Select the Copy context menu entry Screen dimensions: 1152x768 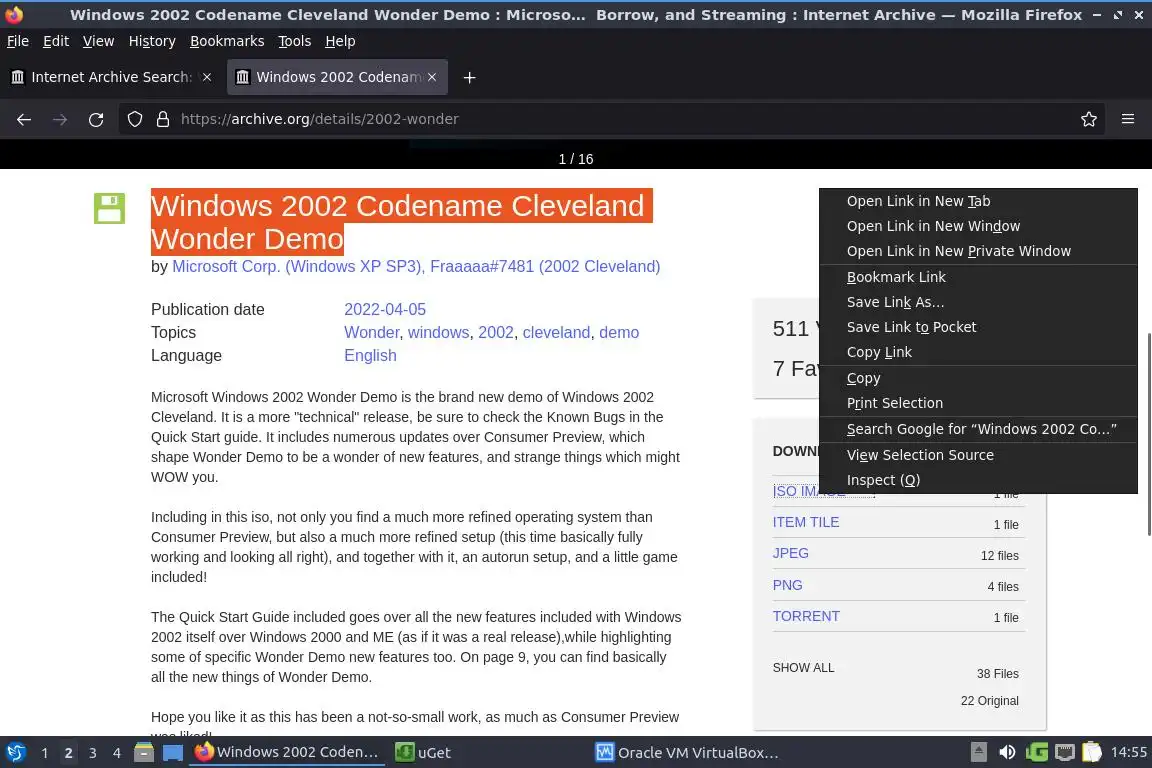[x=978, y=378]
